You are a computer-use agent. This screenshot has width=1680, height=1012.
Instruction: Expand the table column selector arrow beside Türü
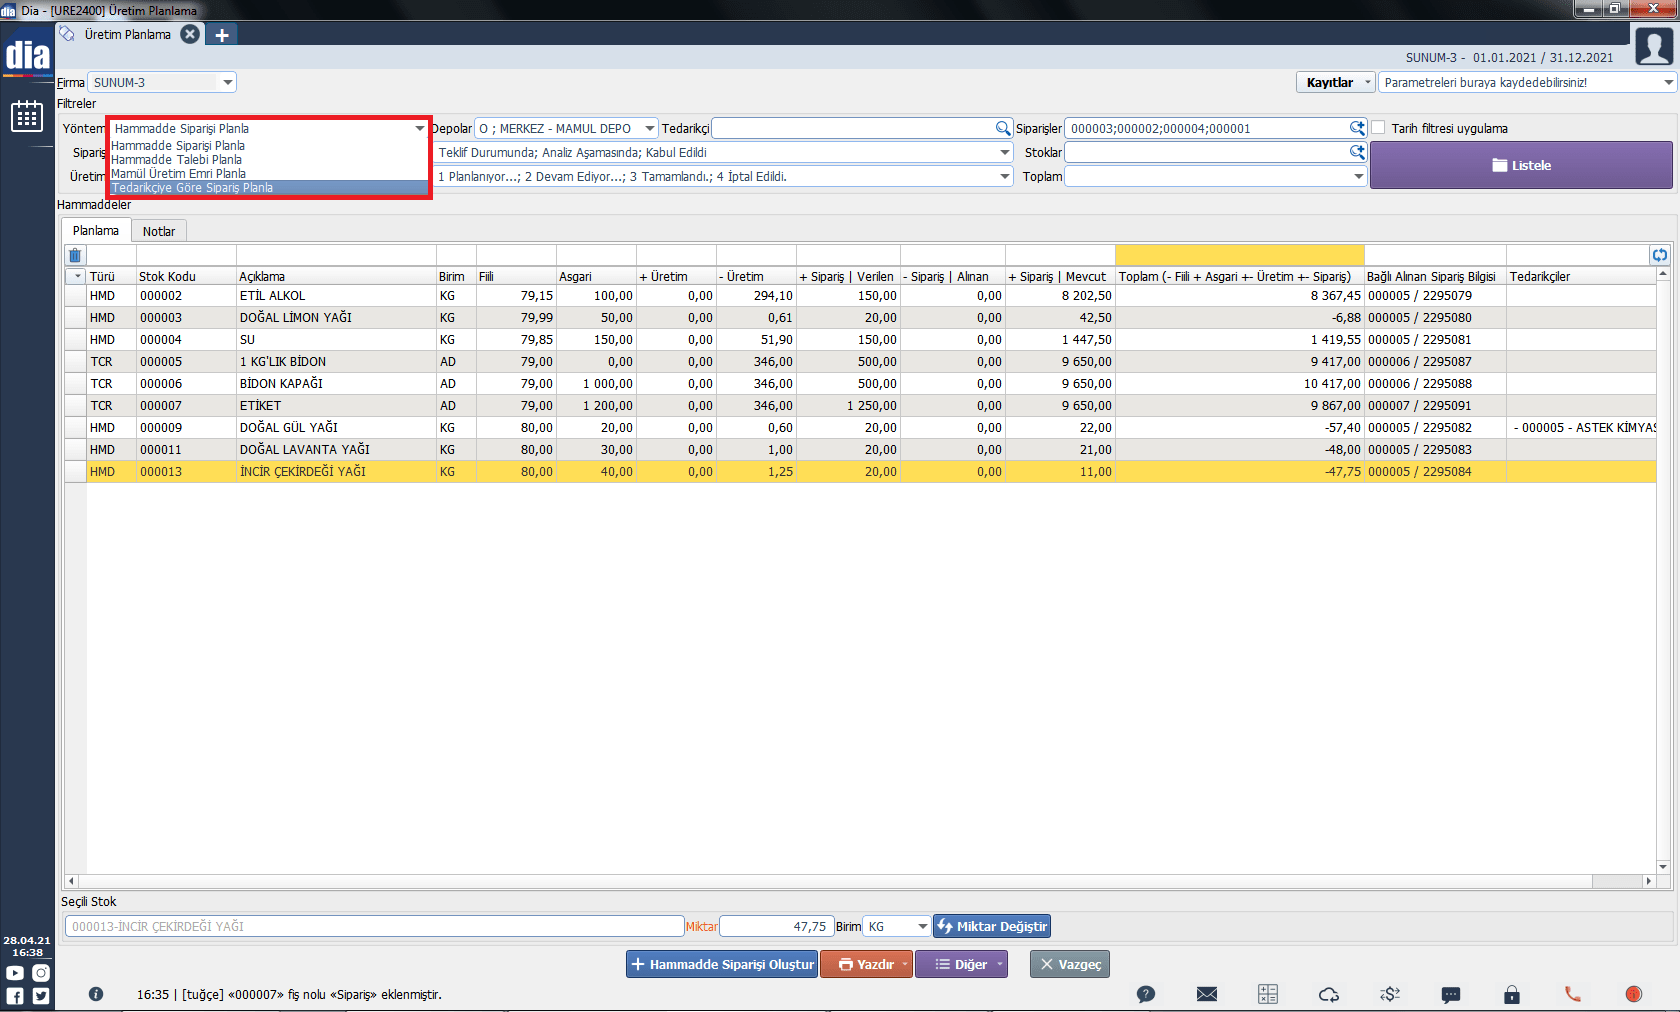click(x=77, y=276)
